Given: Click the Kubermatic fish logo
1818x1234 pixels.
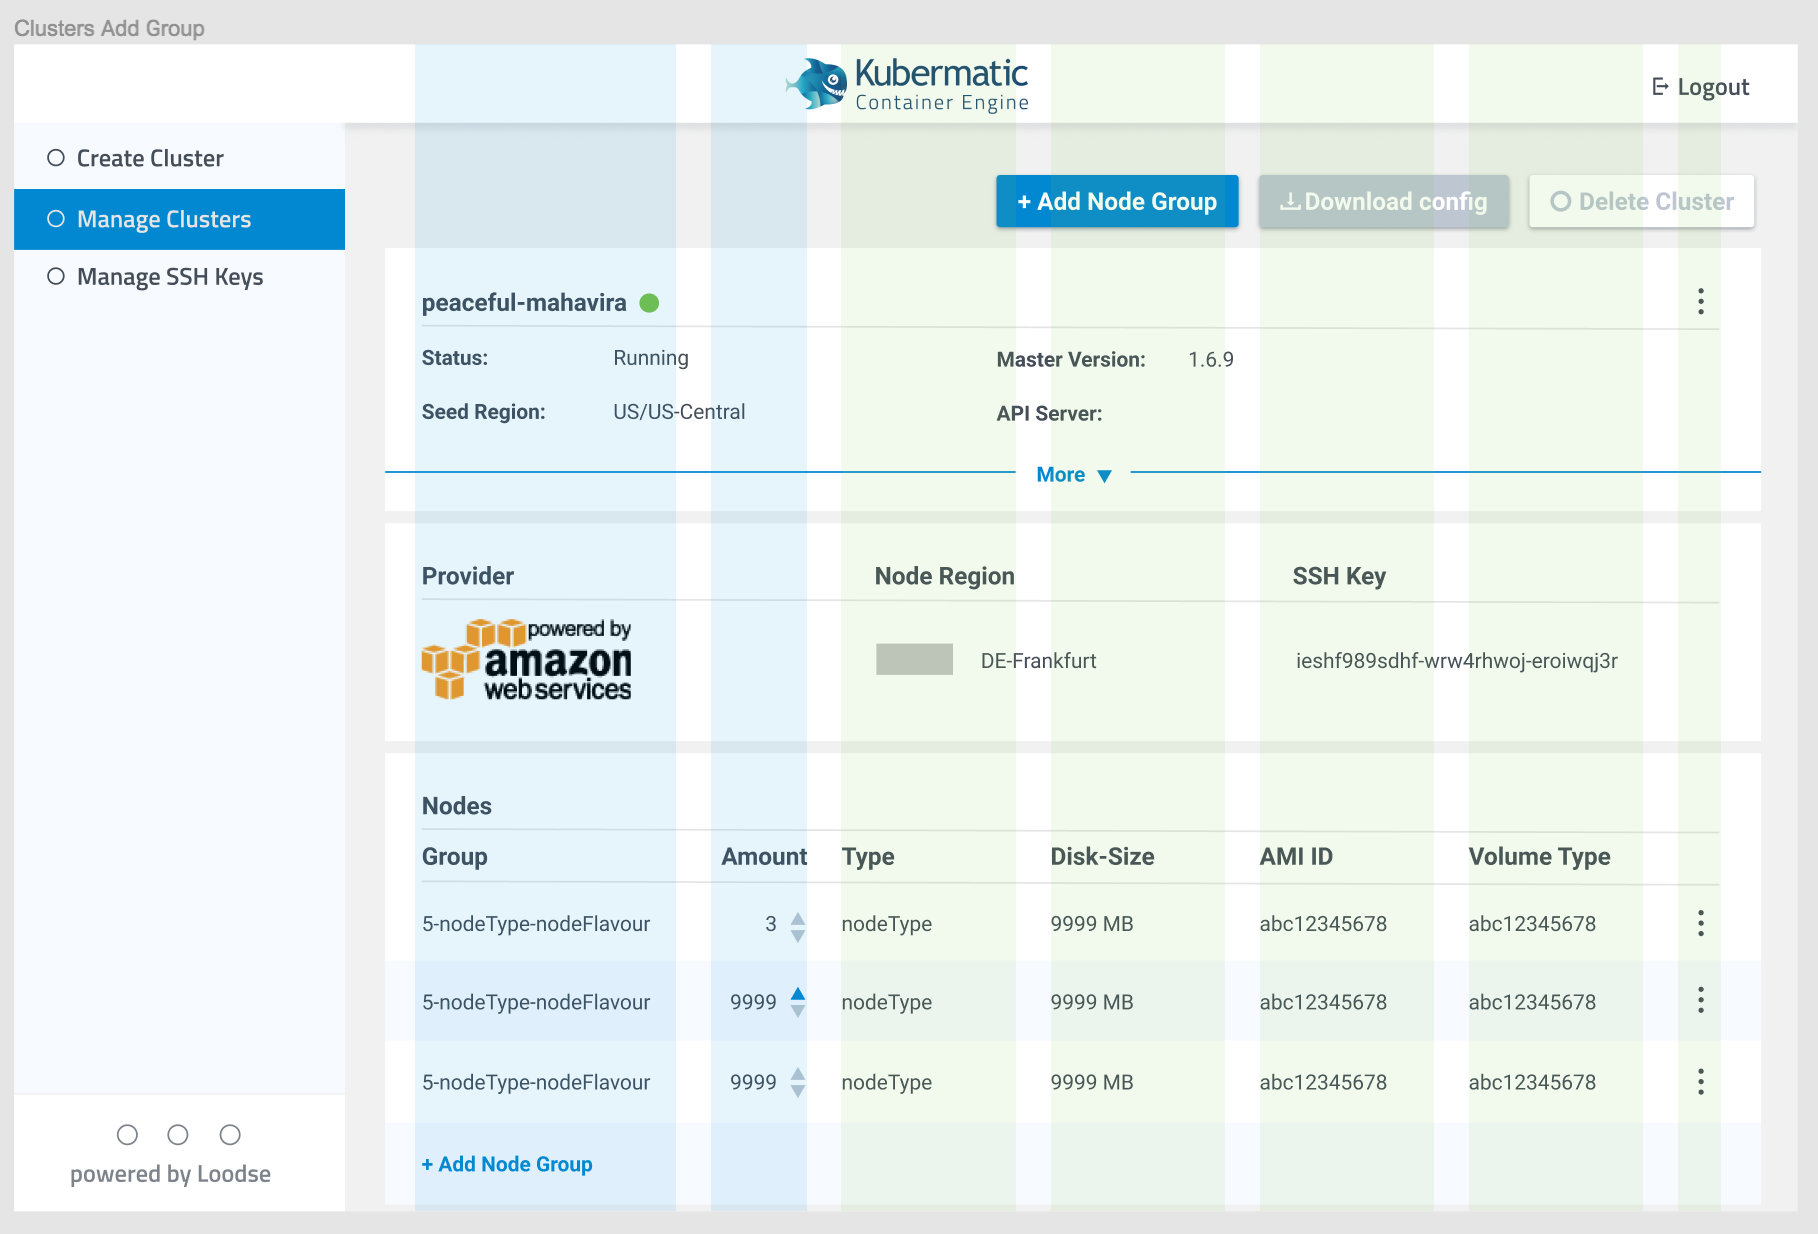Looking at the screenshot, I should coord(814,81).
